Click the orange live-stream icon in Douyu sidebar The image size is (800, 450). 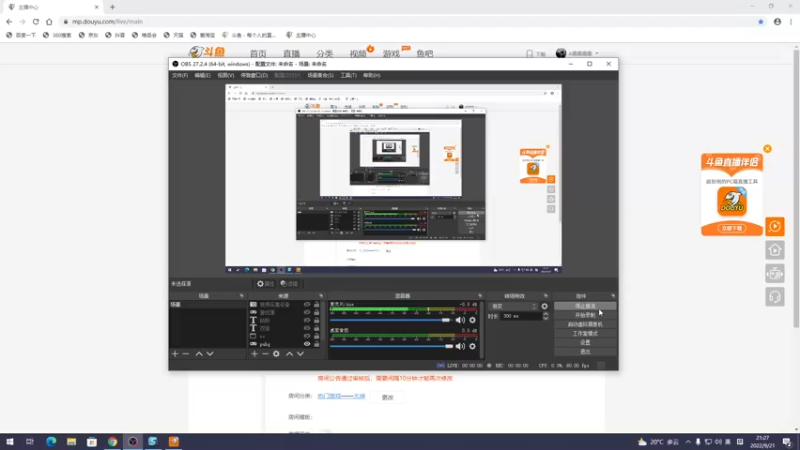[774, 227]
